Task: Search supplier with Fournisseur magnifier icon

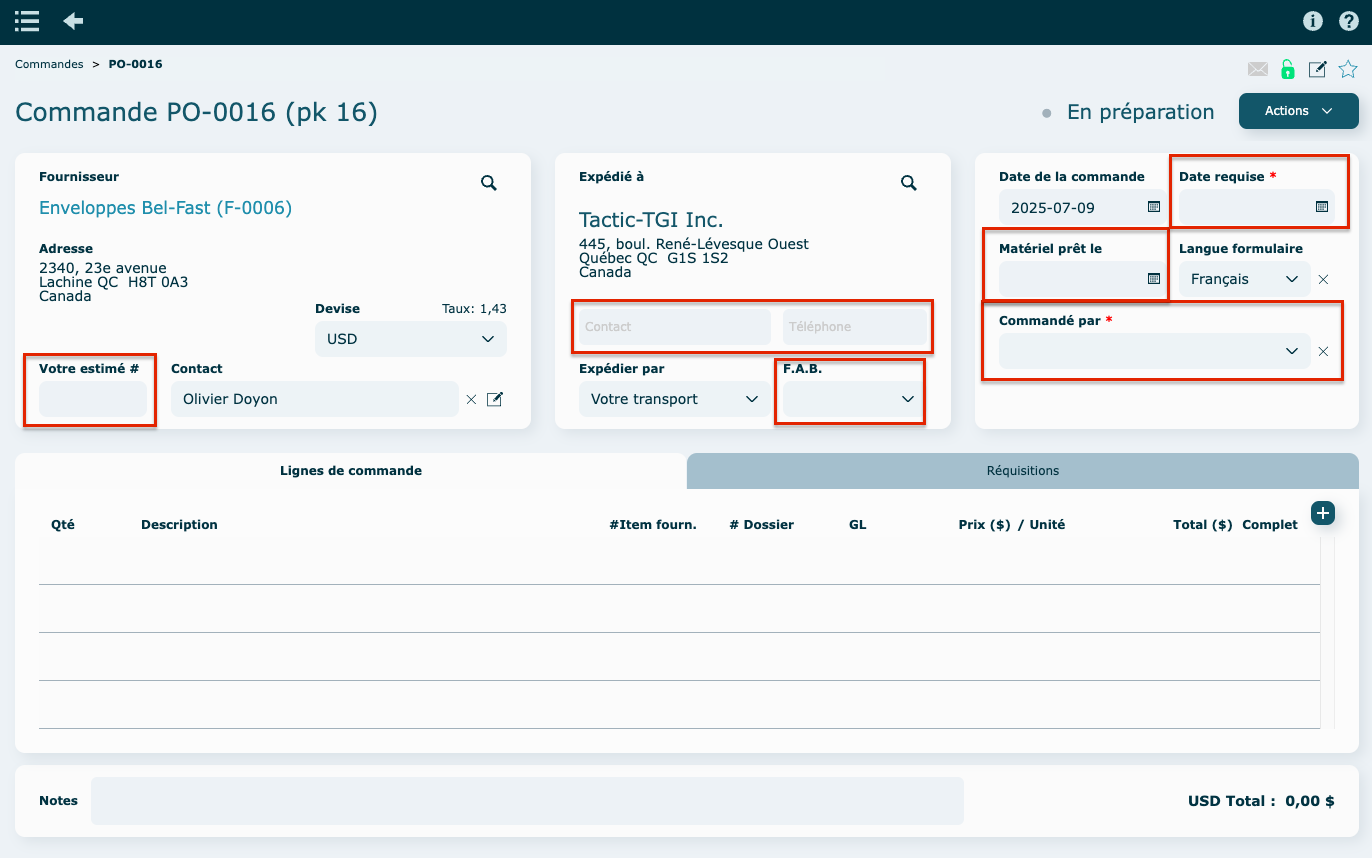Action: [489, 183]
